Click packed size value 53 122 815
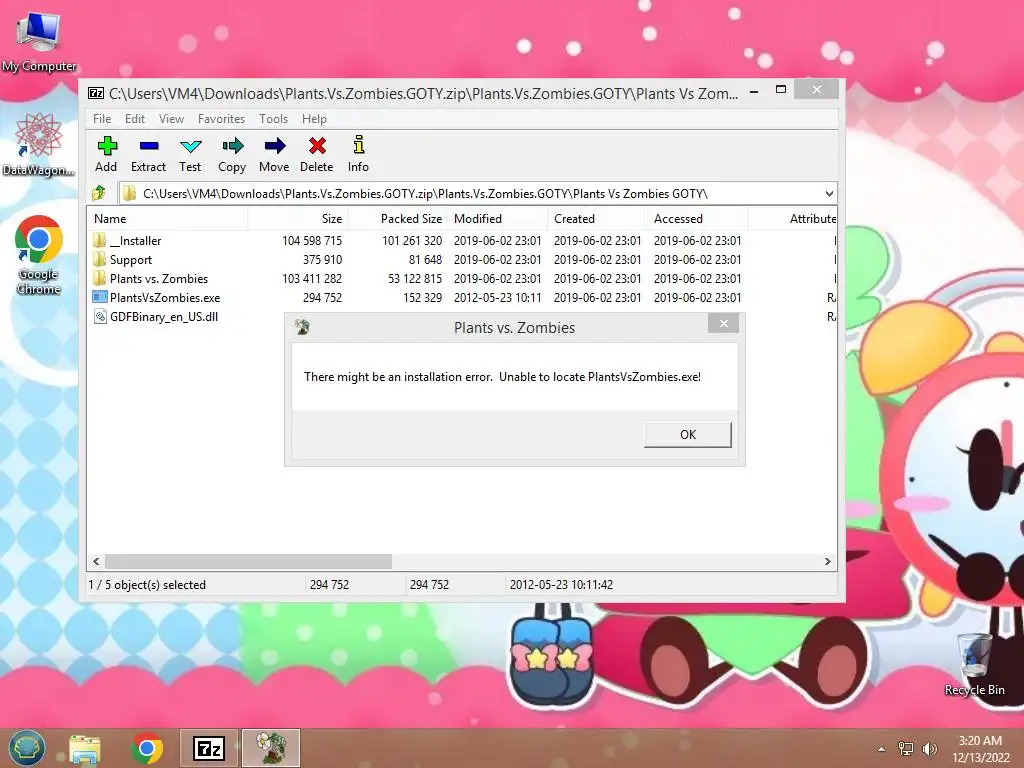This screenshot has height=768, width=1024. pos(415,279)
